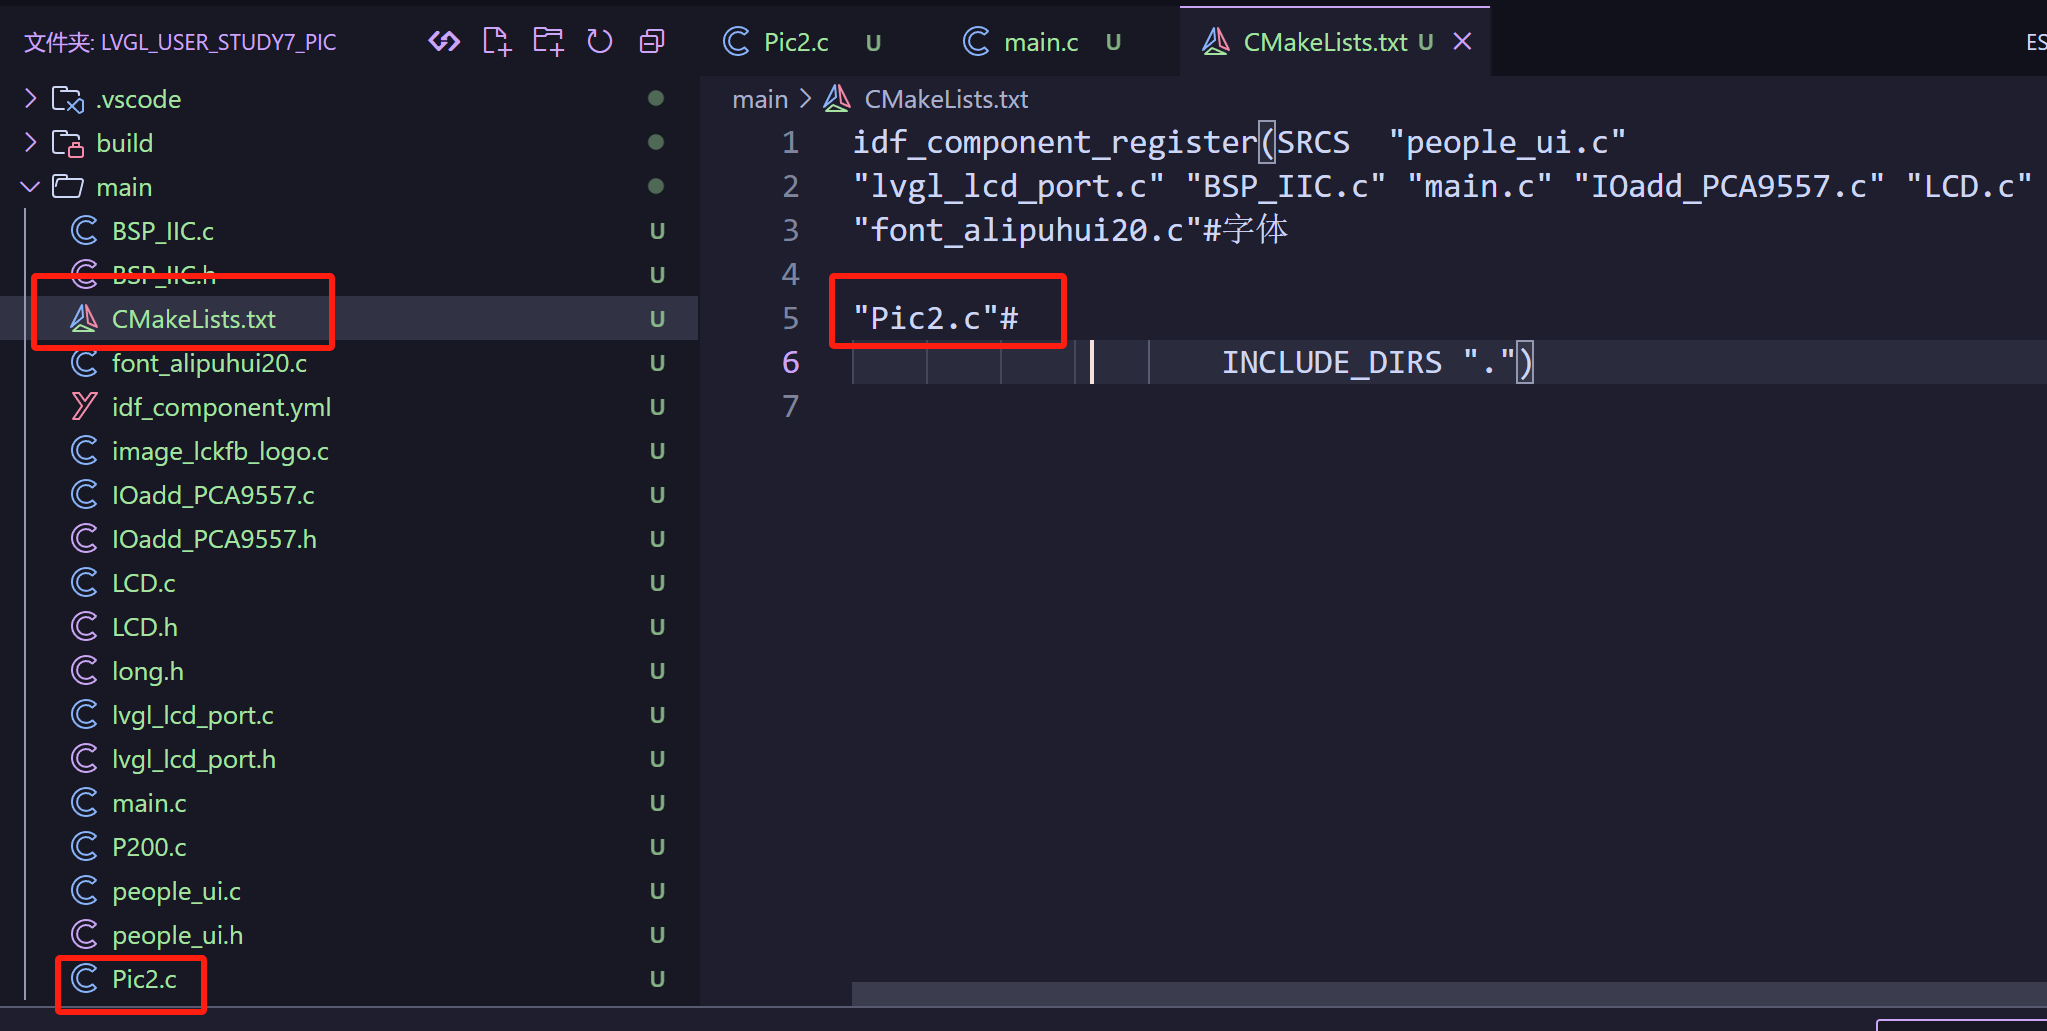Switch to the Pic2.c editor tab
The image size is (2047, 1031).
click(795, 42)
